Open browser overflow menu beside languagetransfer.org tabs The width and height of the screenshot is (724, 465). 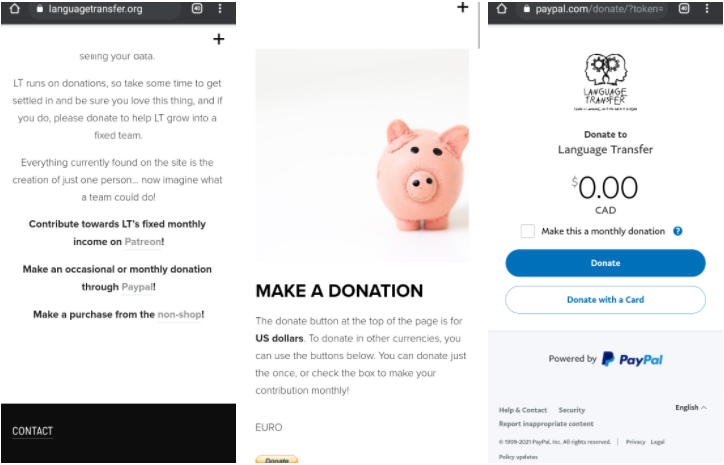pos(220,8)
